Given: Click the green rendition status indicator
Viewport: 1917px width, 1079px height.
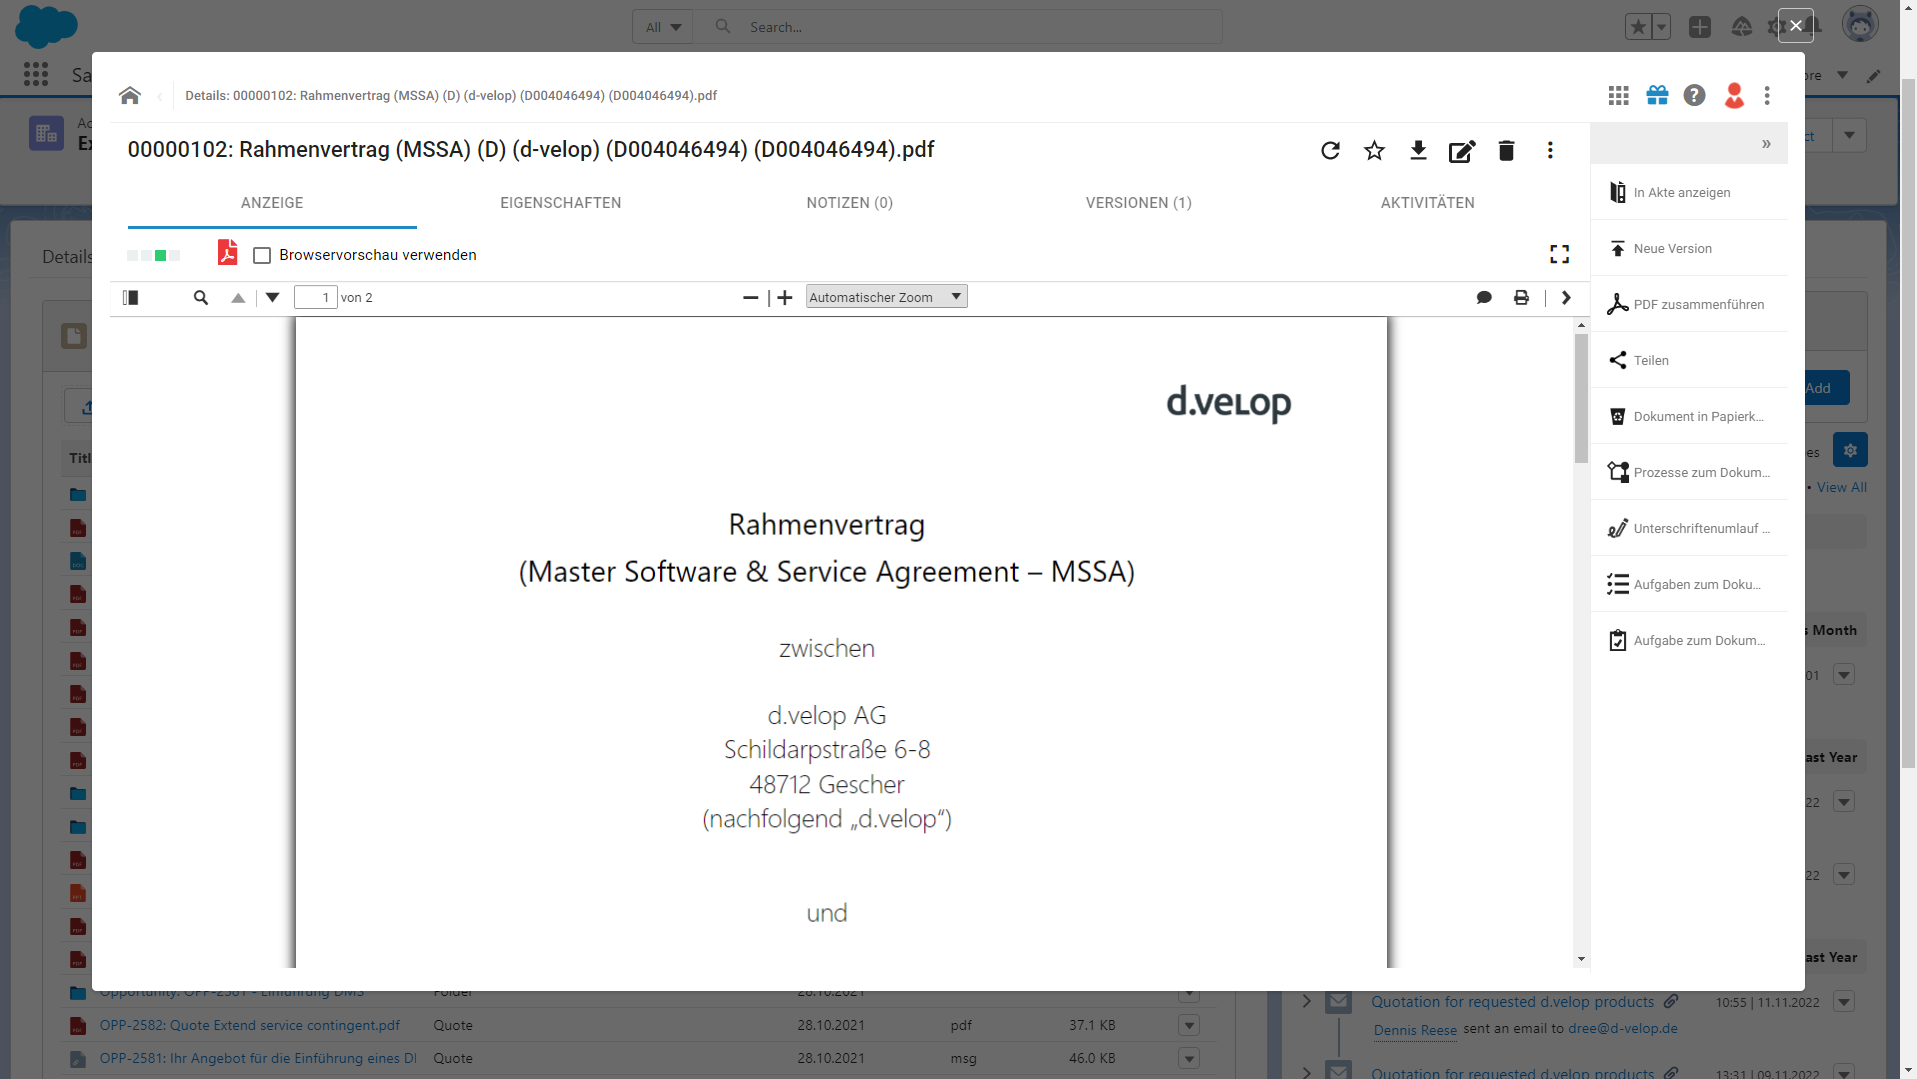Looking at the screenshot, I should 160,256.
